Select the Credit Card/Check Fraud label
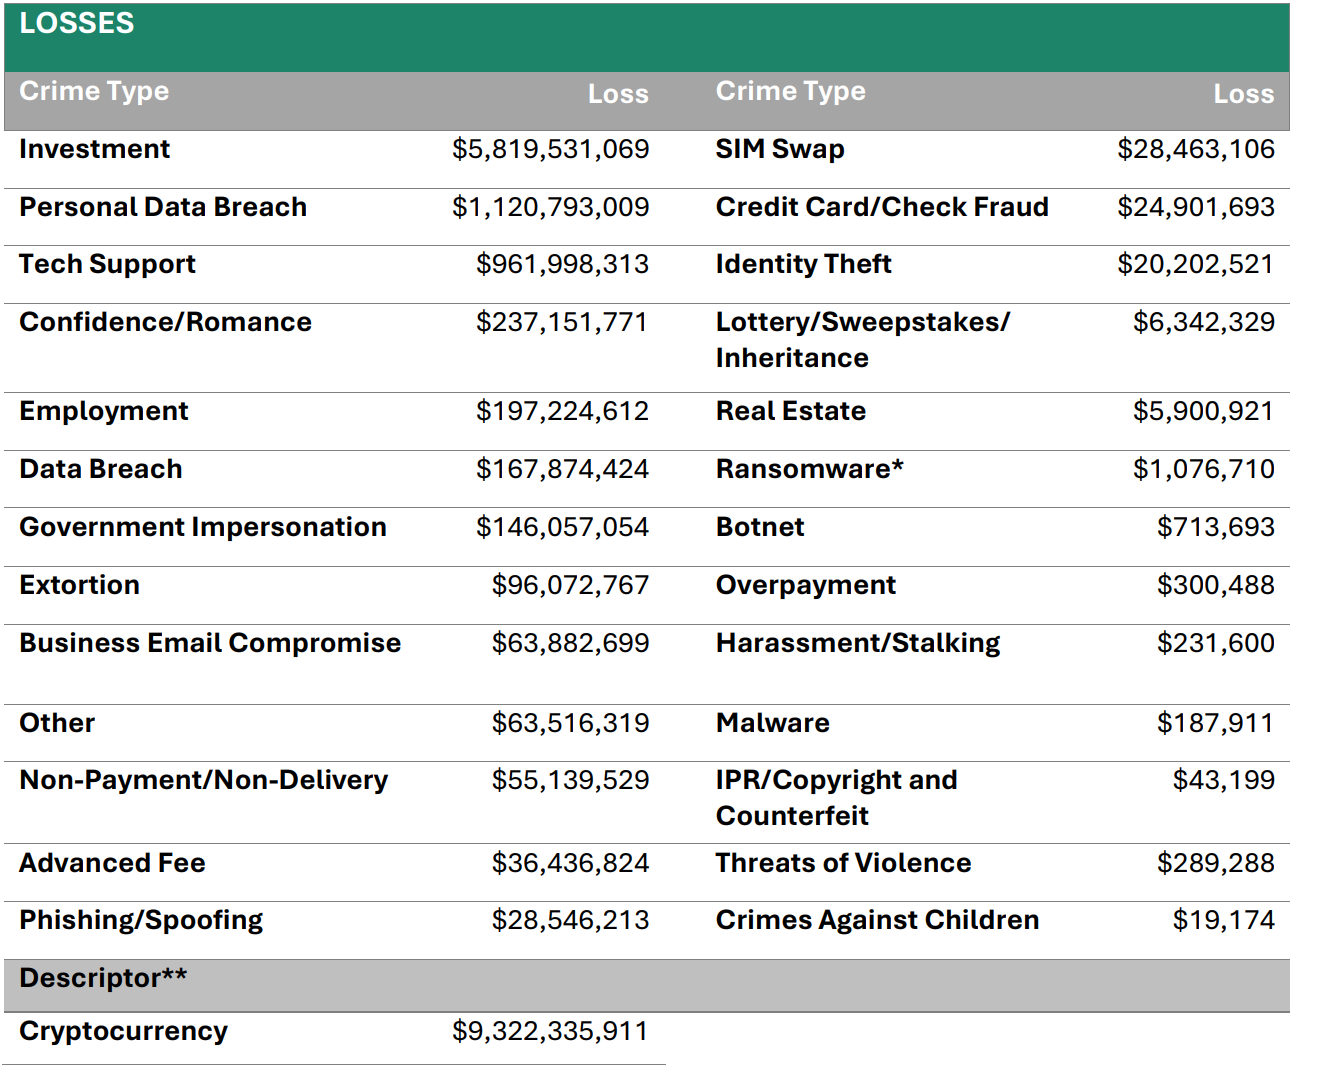This screenshot has height=1088, width=1320. (x=882, y=207)
